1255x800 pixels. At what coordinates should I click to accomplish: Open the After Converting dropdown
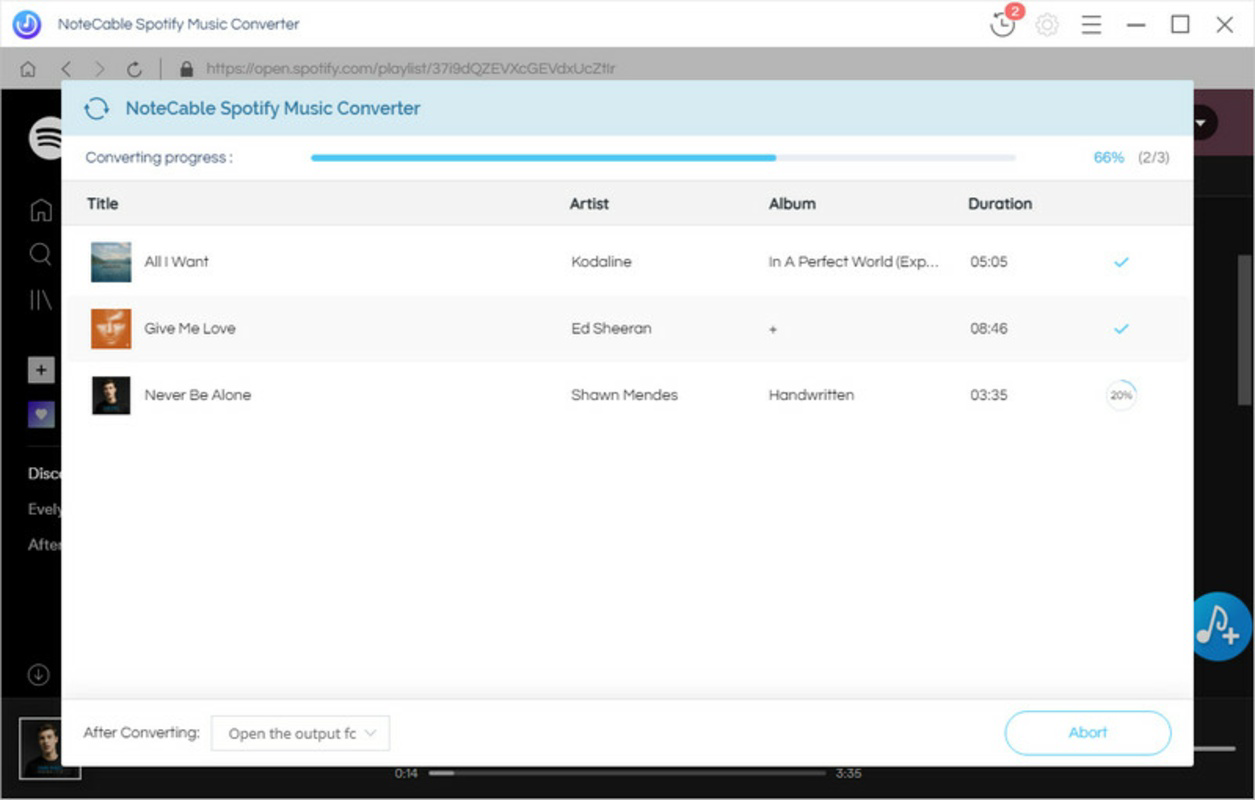301,733
